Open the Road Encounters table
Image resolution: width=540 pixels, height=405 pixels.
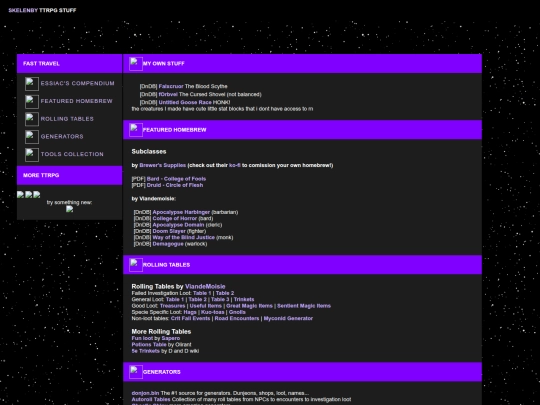pos(237,319)
